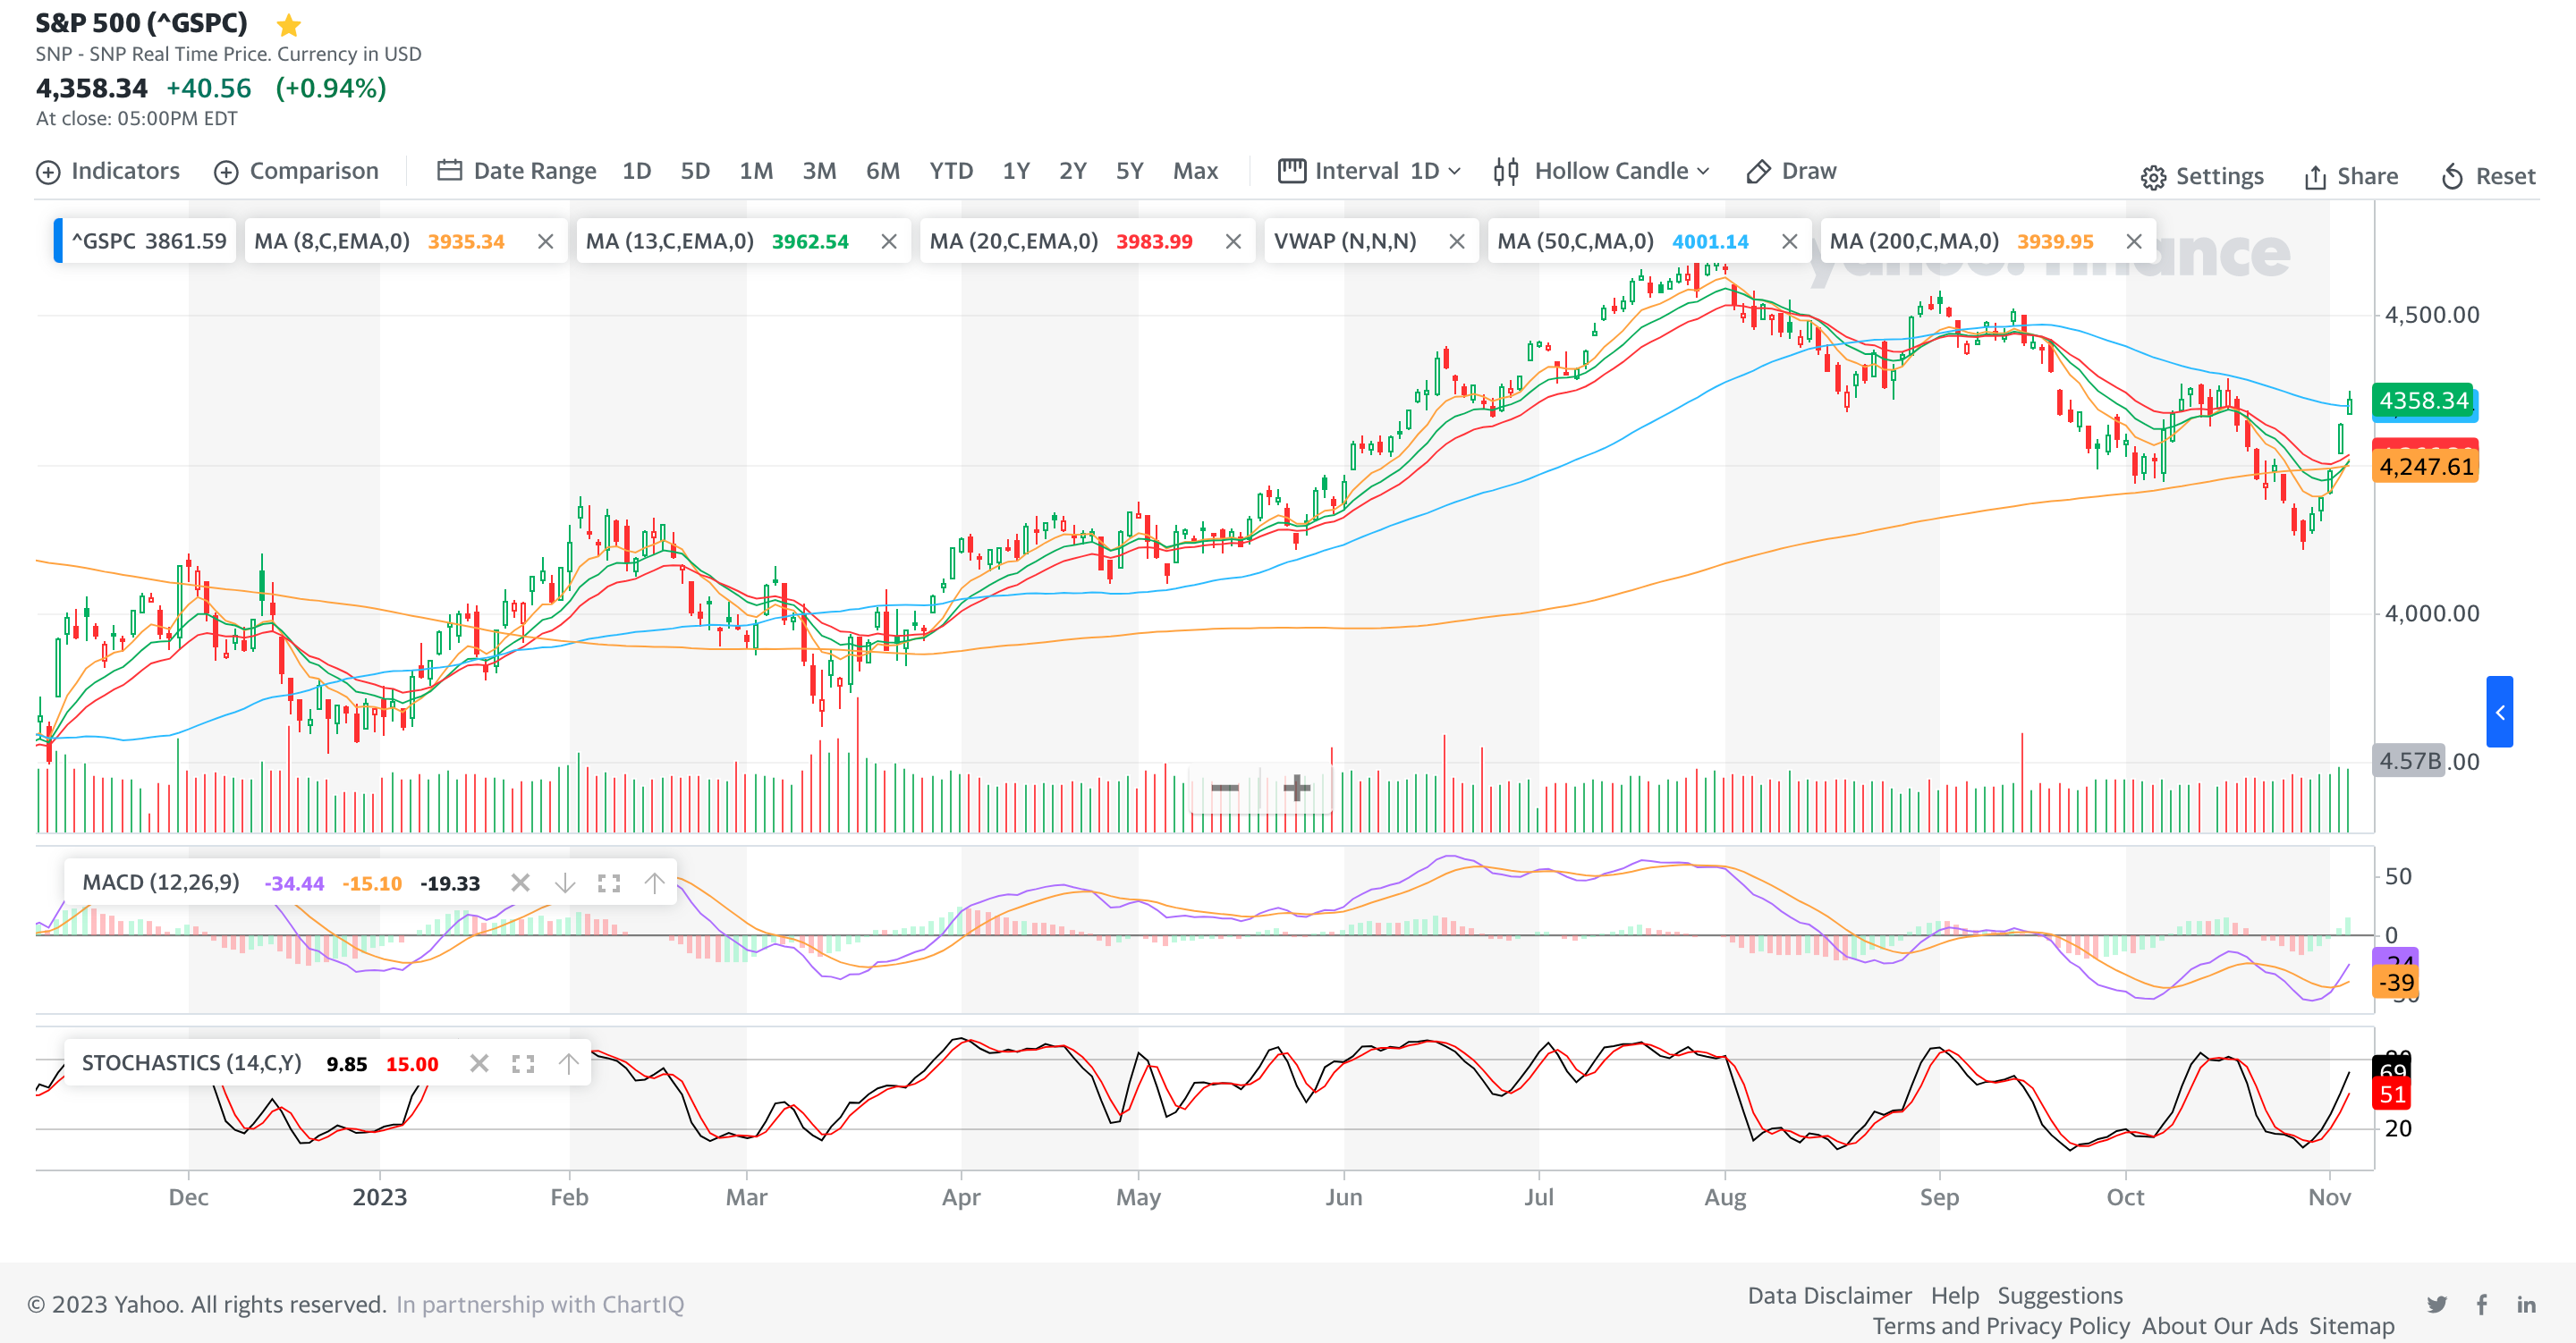This screenshot has height=1343, width=2576.
Task: Zoom in chart with plus control
Action: [x=1296, y=788]
